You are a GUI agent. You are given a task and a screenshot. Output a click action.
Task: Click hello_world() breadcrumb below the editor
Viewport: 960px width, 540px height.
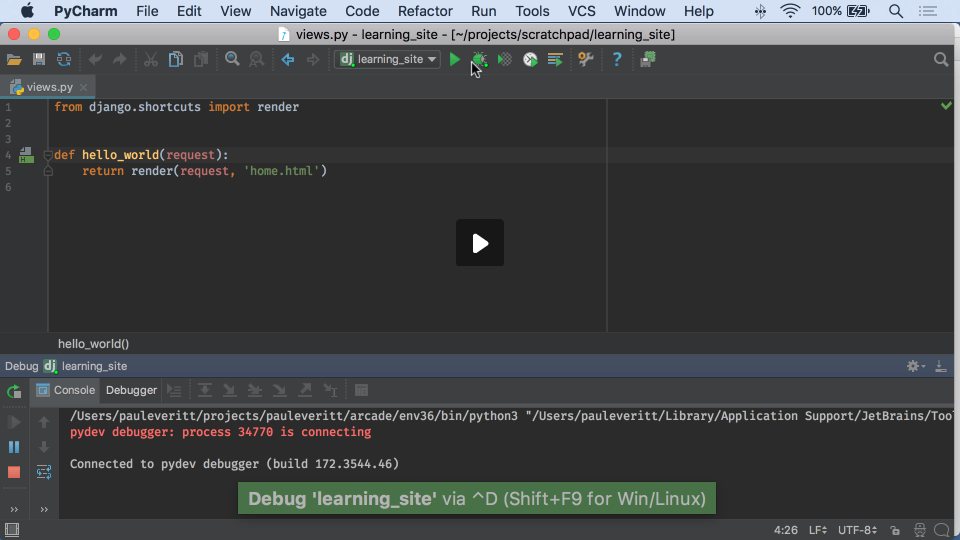(x=94, y=344)
